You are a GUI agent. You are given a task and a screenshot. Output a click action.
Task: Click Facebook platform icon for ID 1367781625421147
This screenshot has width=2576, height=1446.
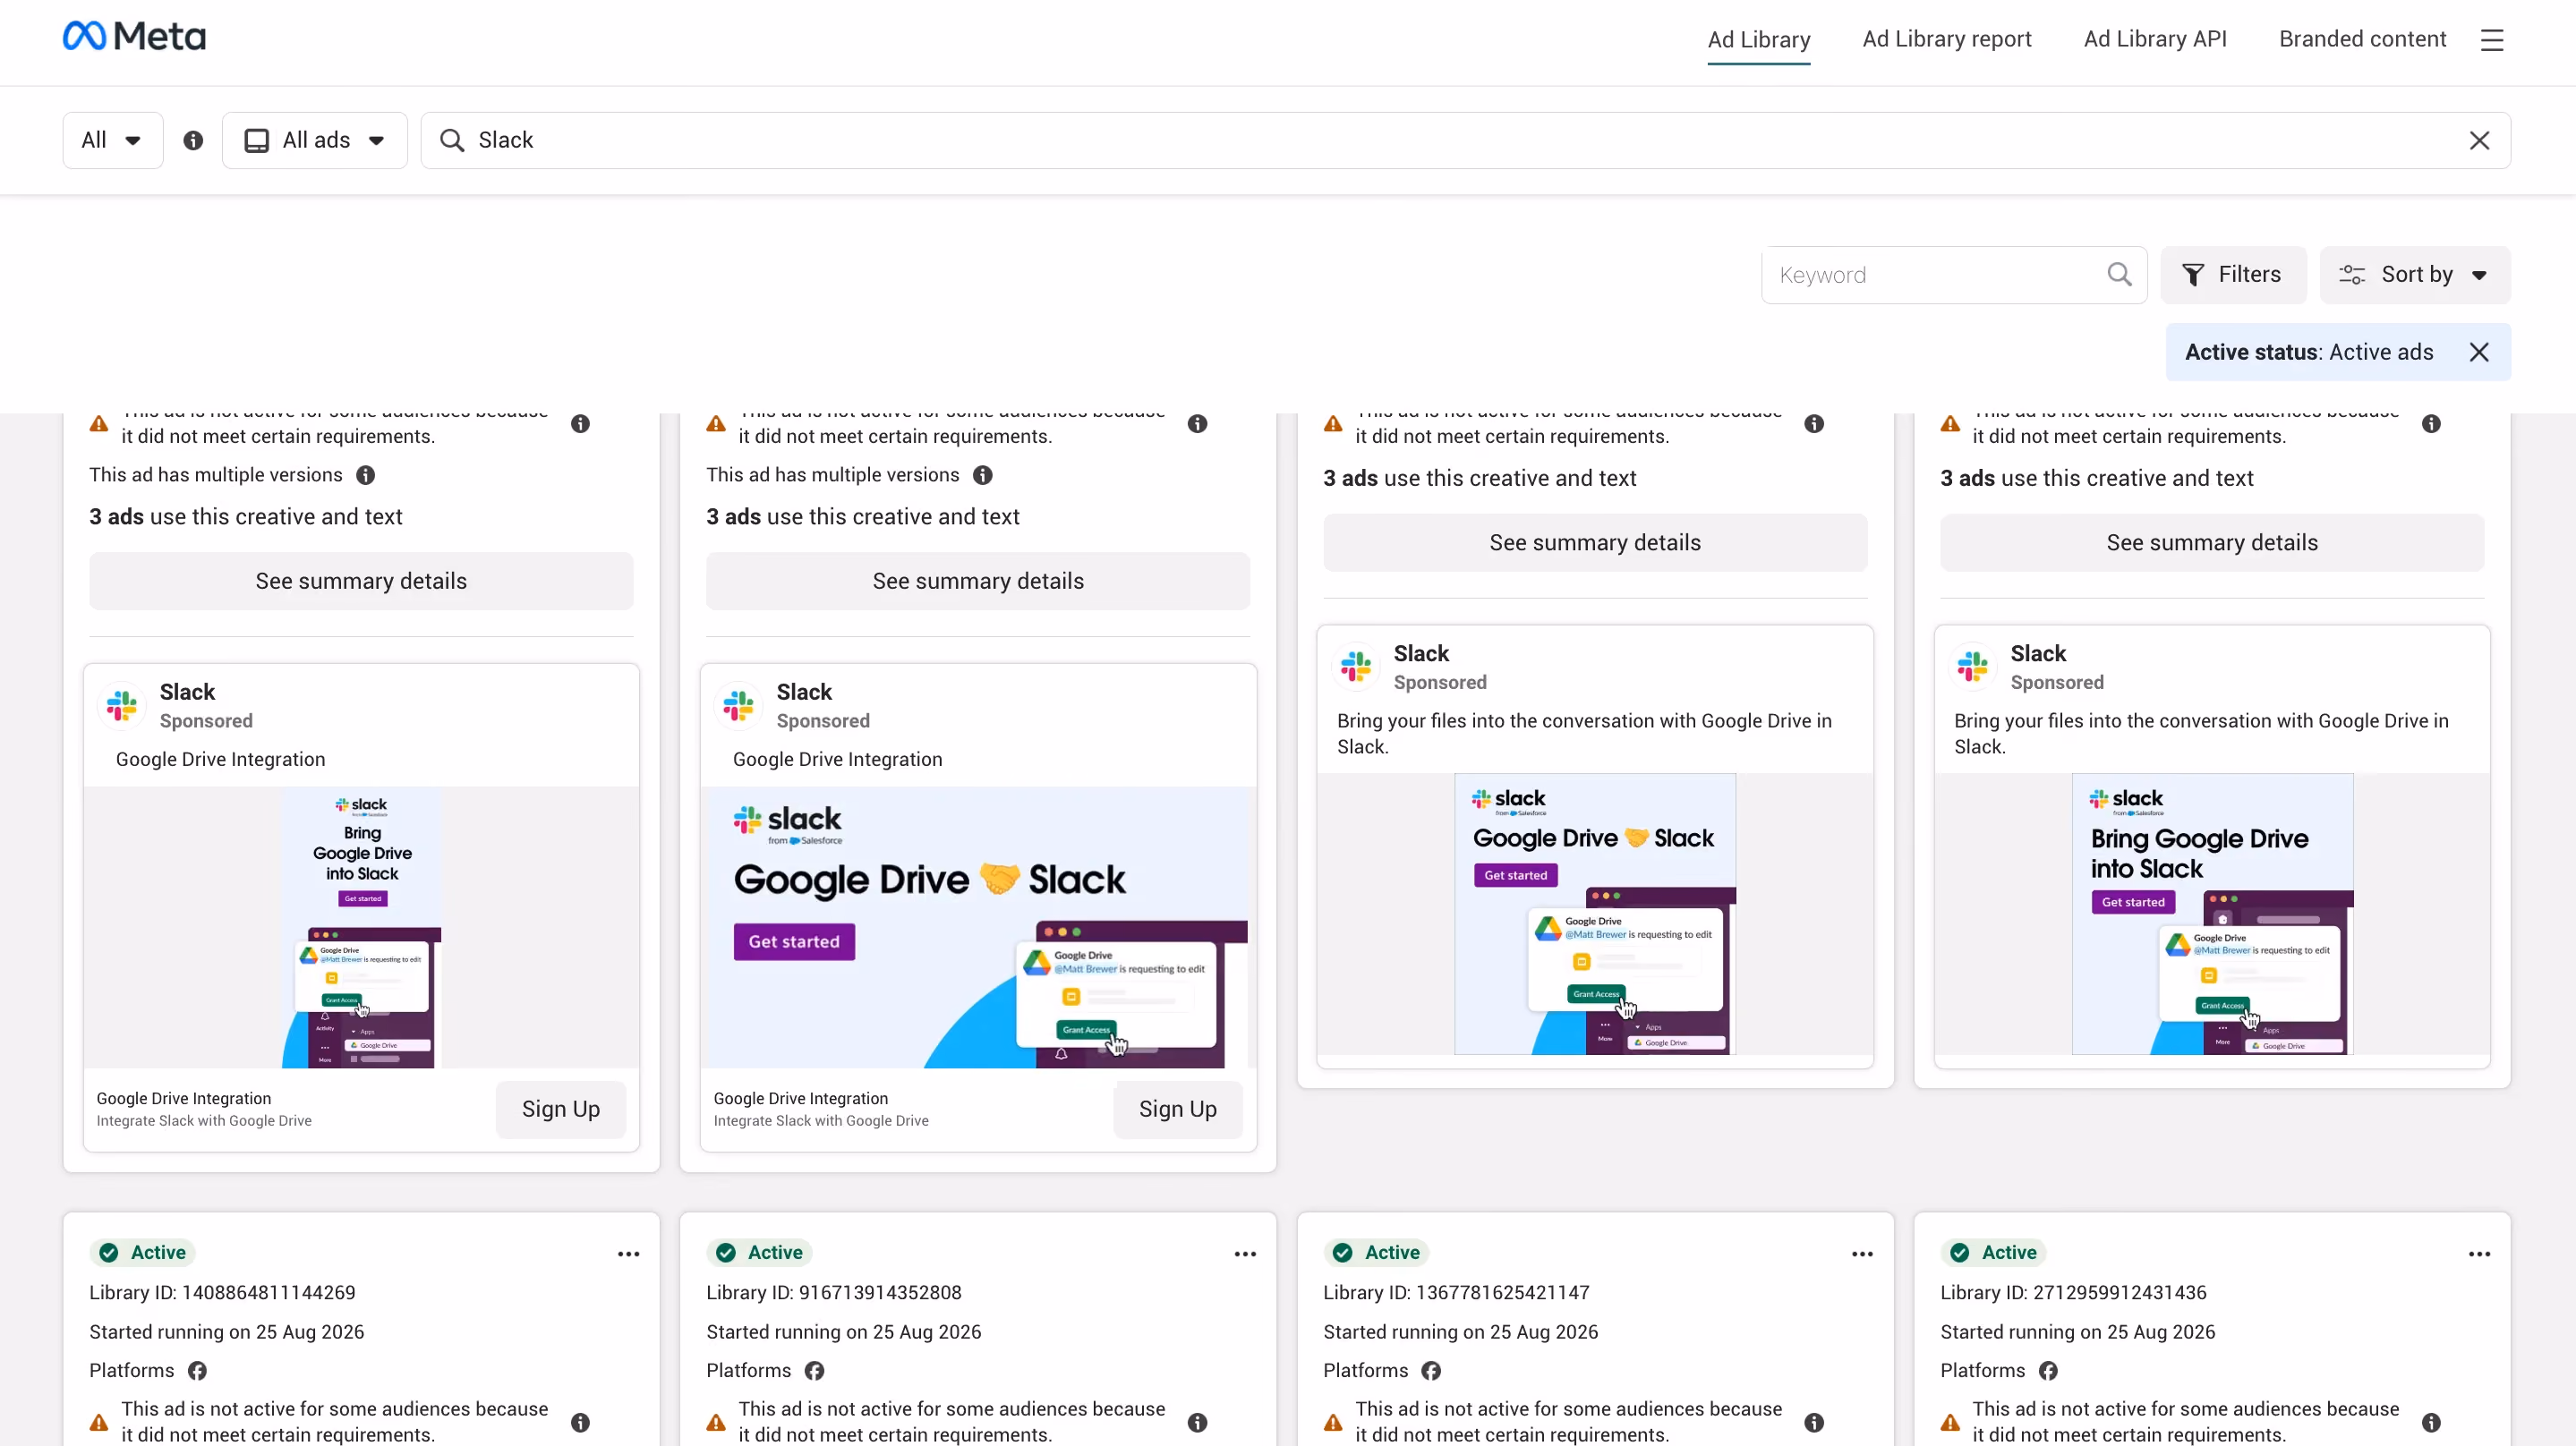click(1432, 1371)
